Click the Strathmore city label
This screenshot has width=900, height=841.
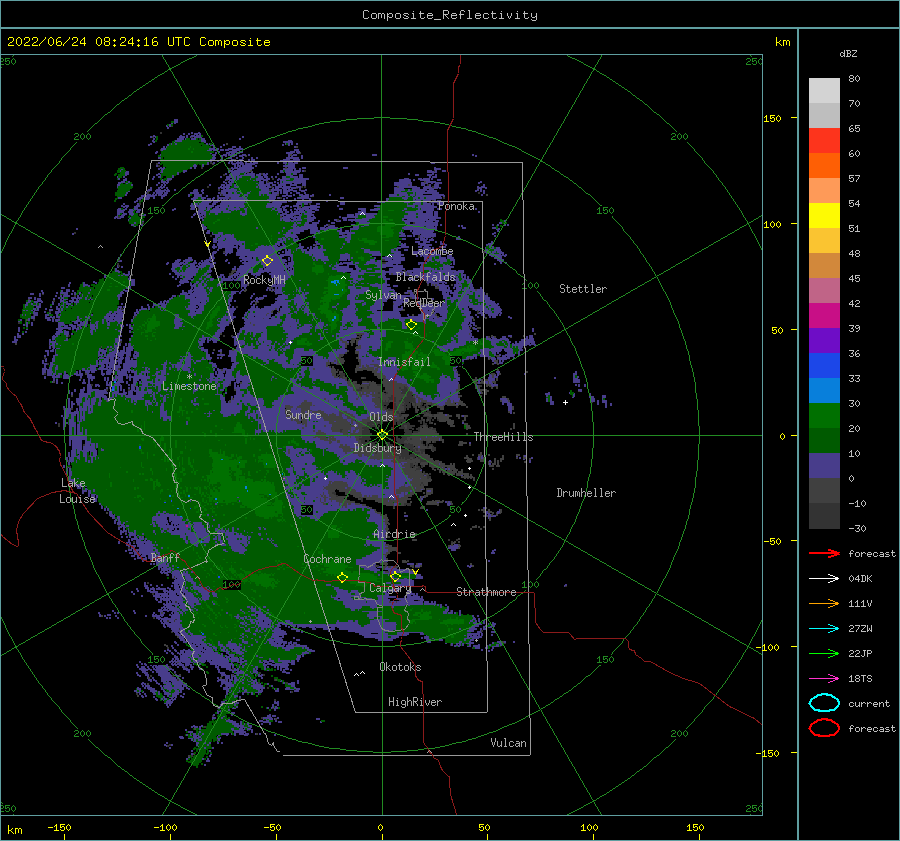[486, 592]
